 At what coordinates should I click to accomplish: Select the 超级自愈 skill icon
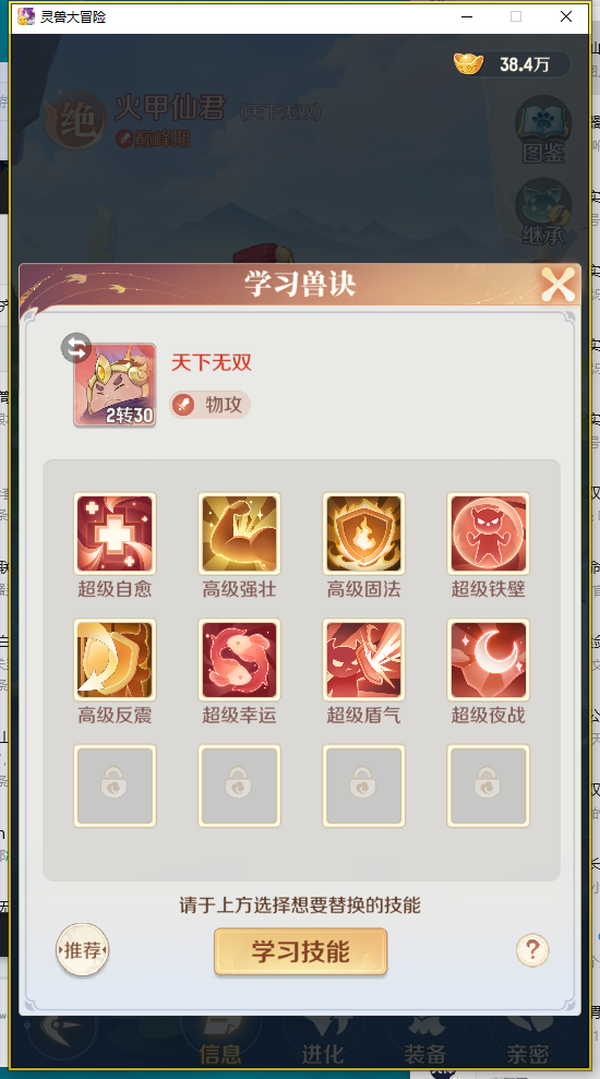point(115,533)
